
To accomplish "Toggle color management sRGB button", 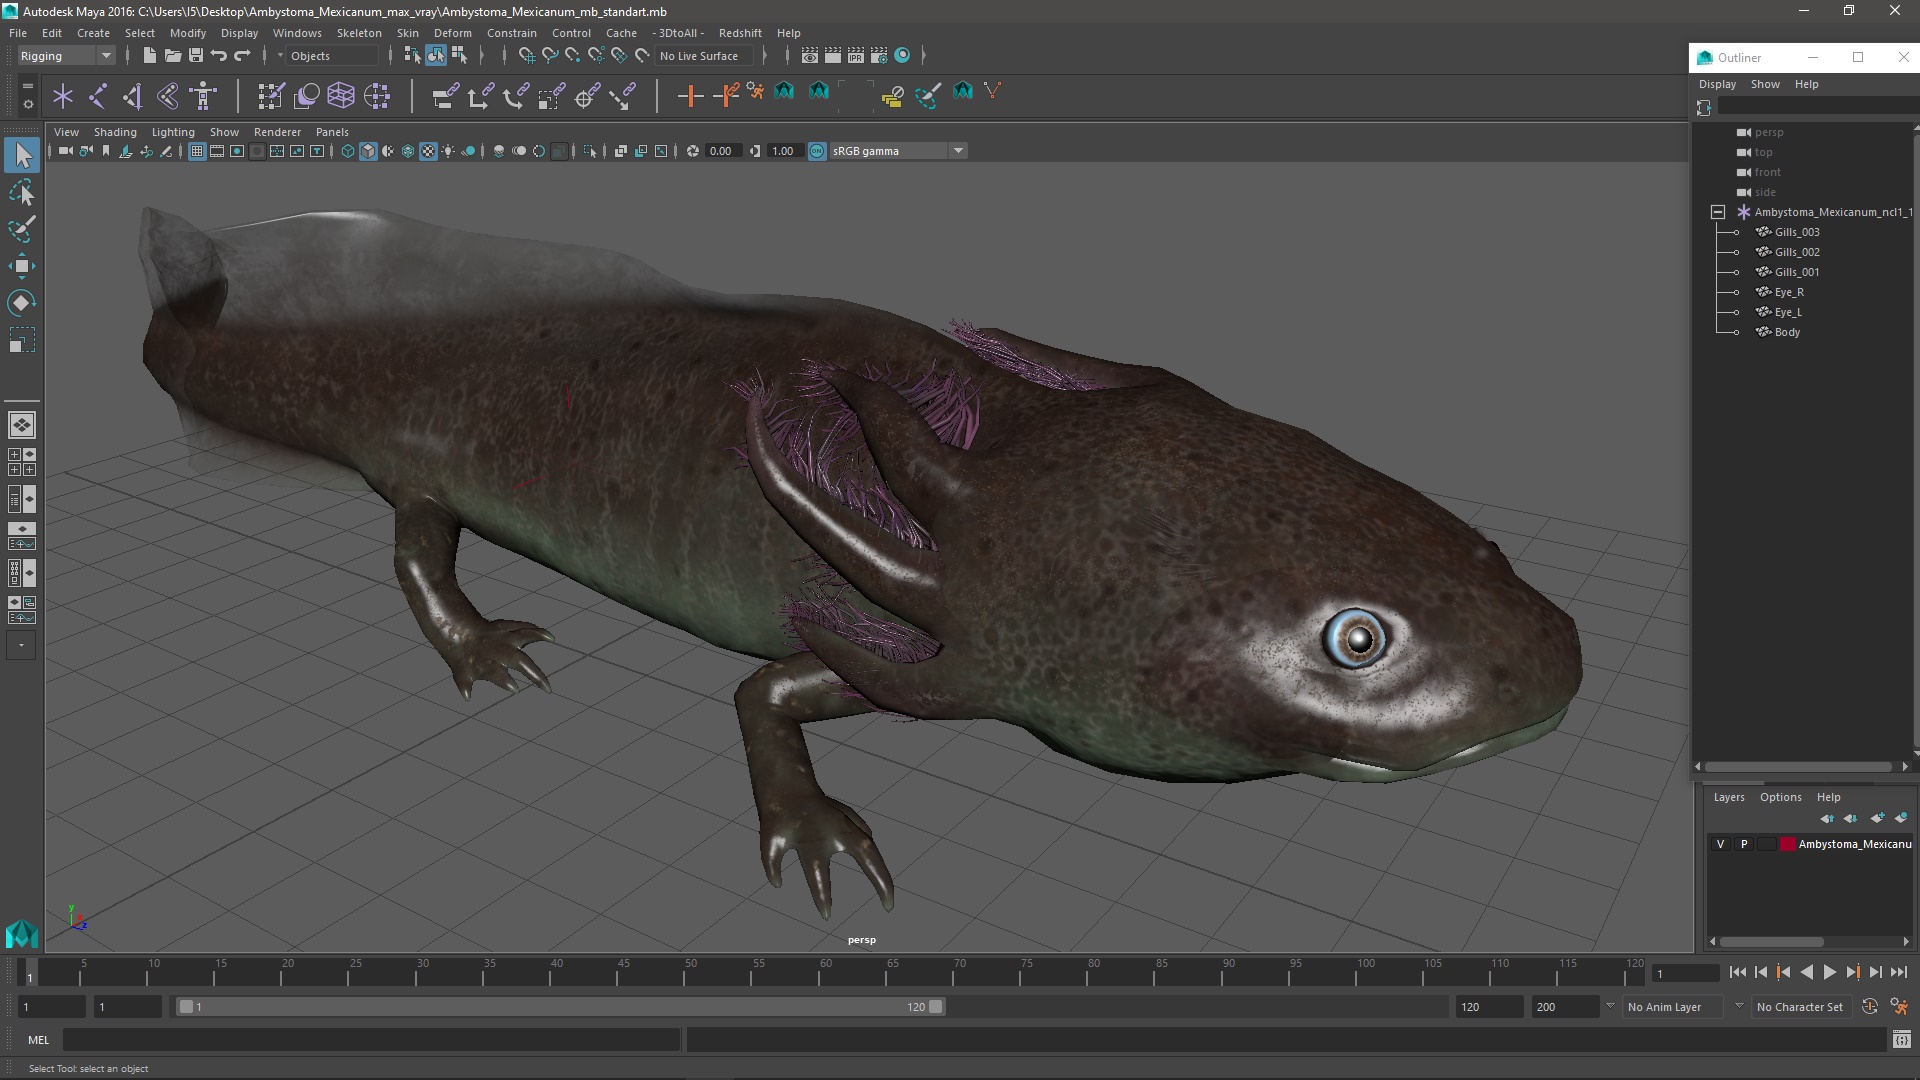I will (x=817, y=151).
